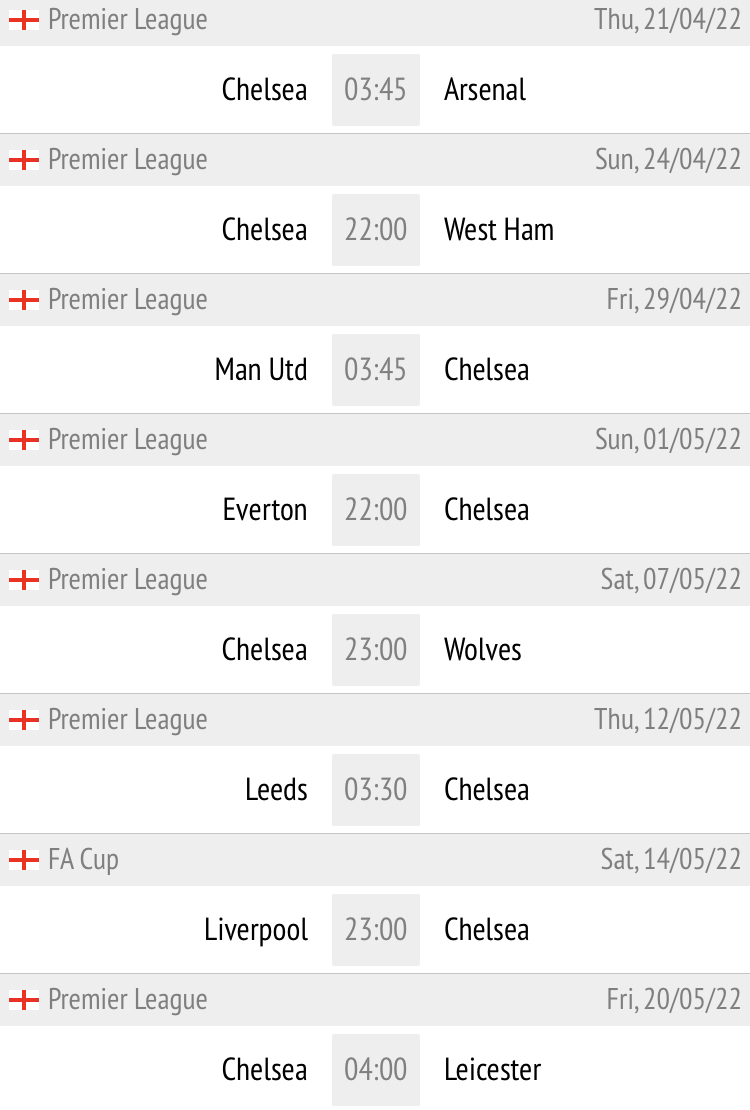Open the Wolves team link
750x1110 pixels.
pos(483,650)
